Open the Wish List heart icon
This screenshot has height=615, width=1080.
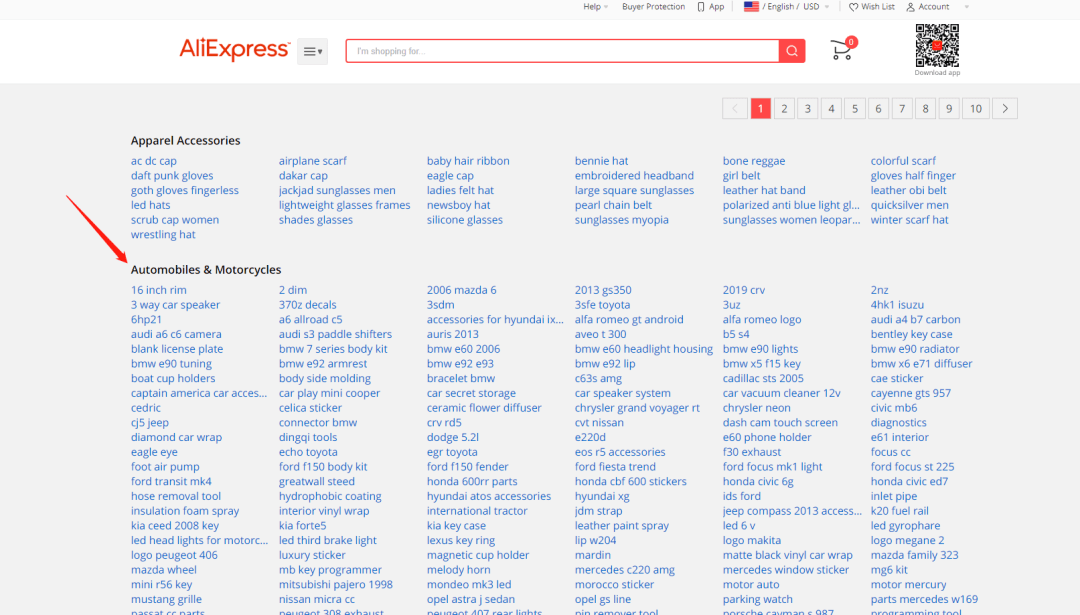854,7
